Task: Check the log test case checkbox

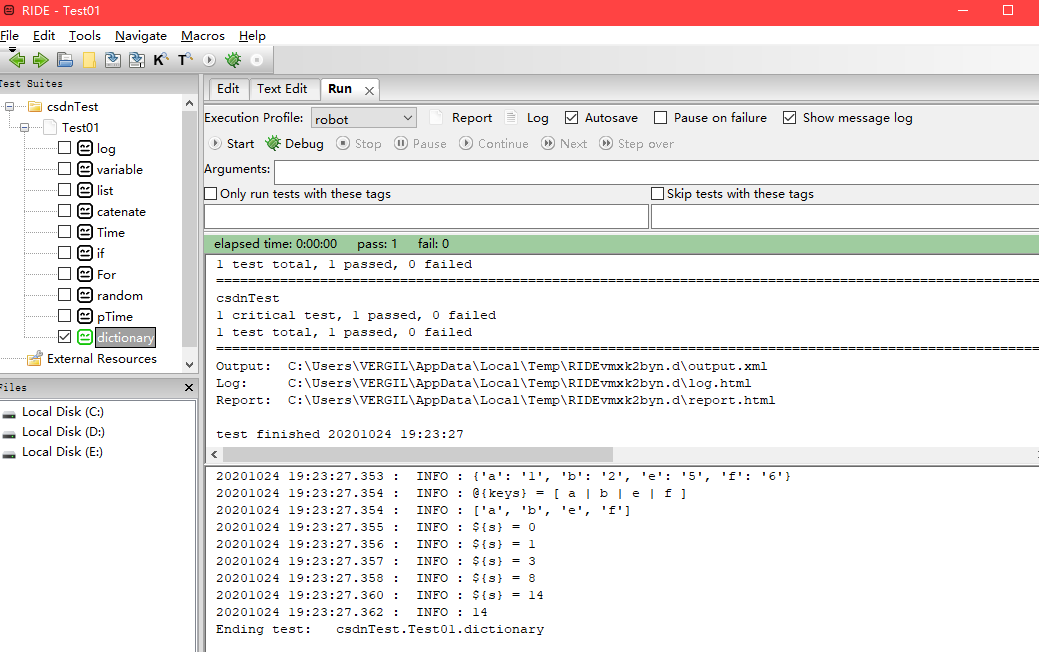Action: click(x=64, y=148)
